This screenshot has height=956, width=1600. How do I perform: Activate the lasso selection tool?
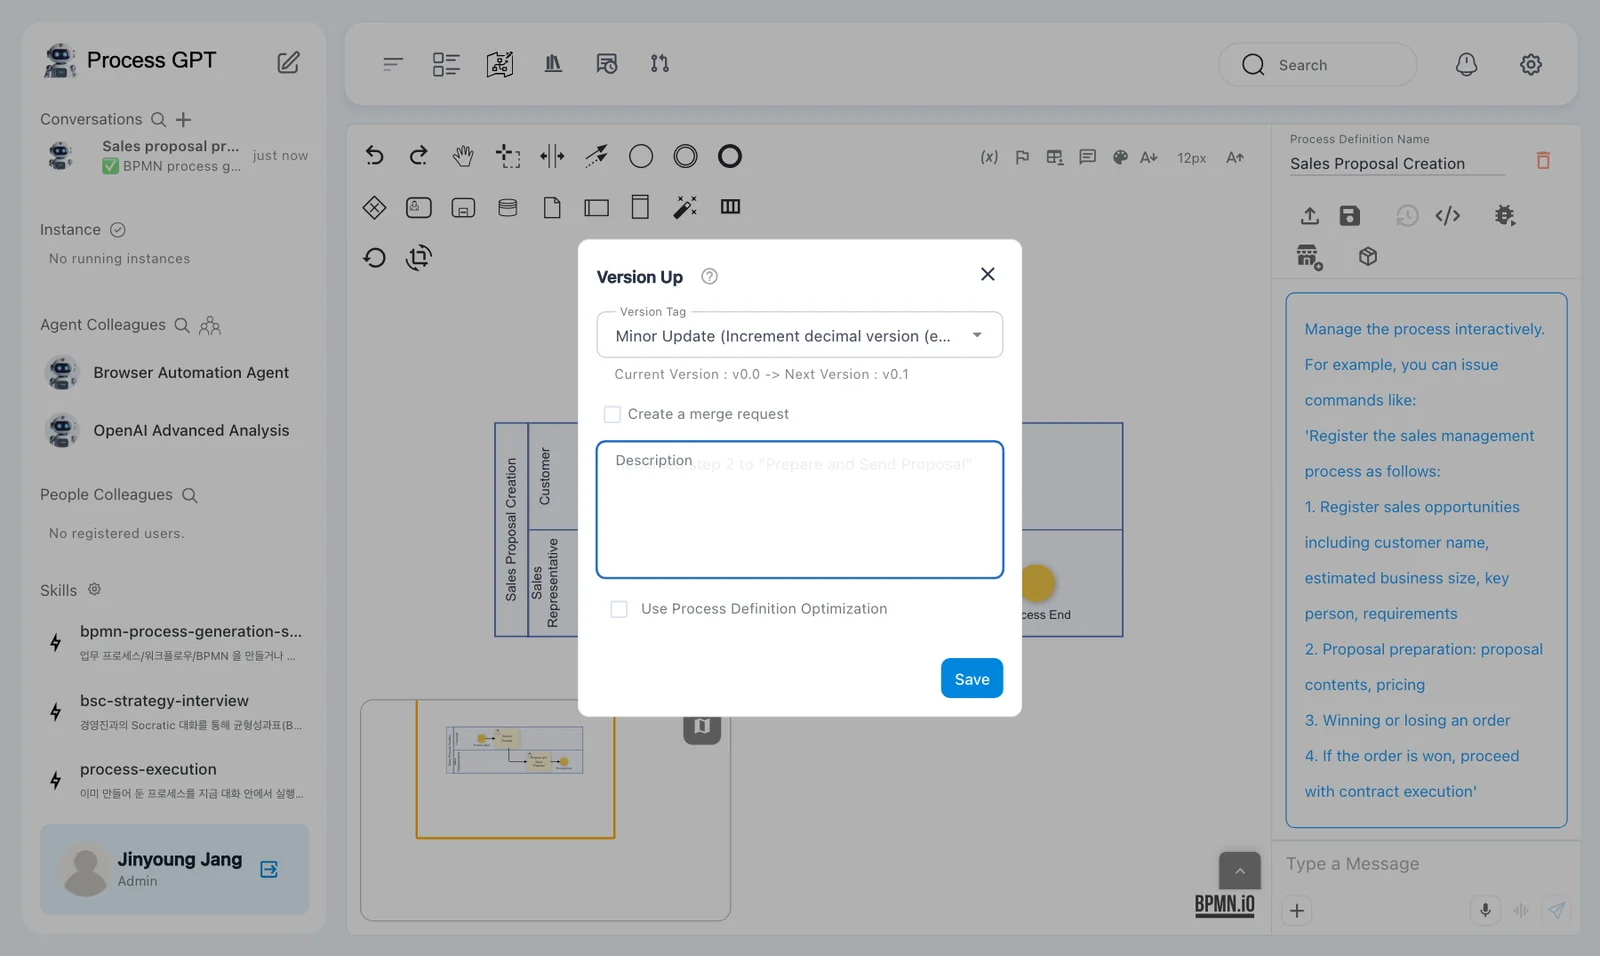point(508,156)
